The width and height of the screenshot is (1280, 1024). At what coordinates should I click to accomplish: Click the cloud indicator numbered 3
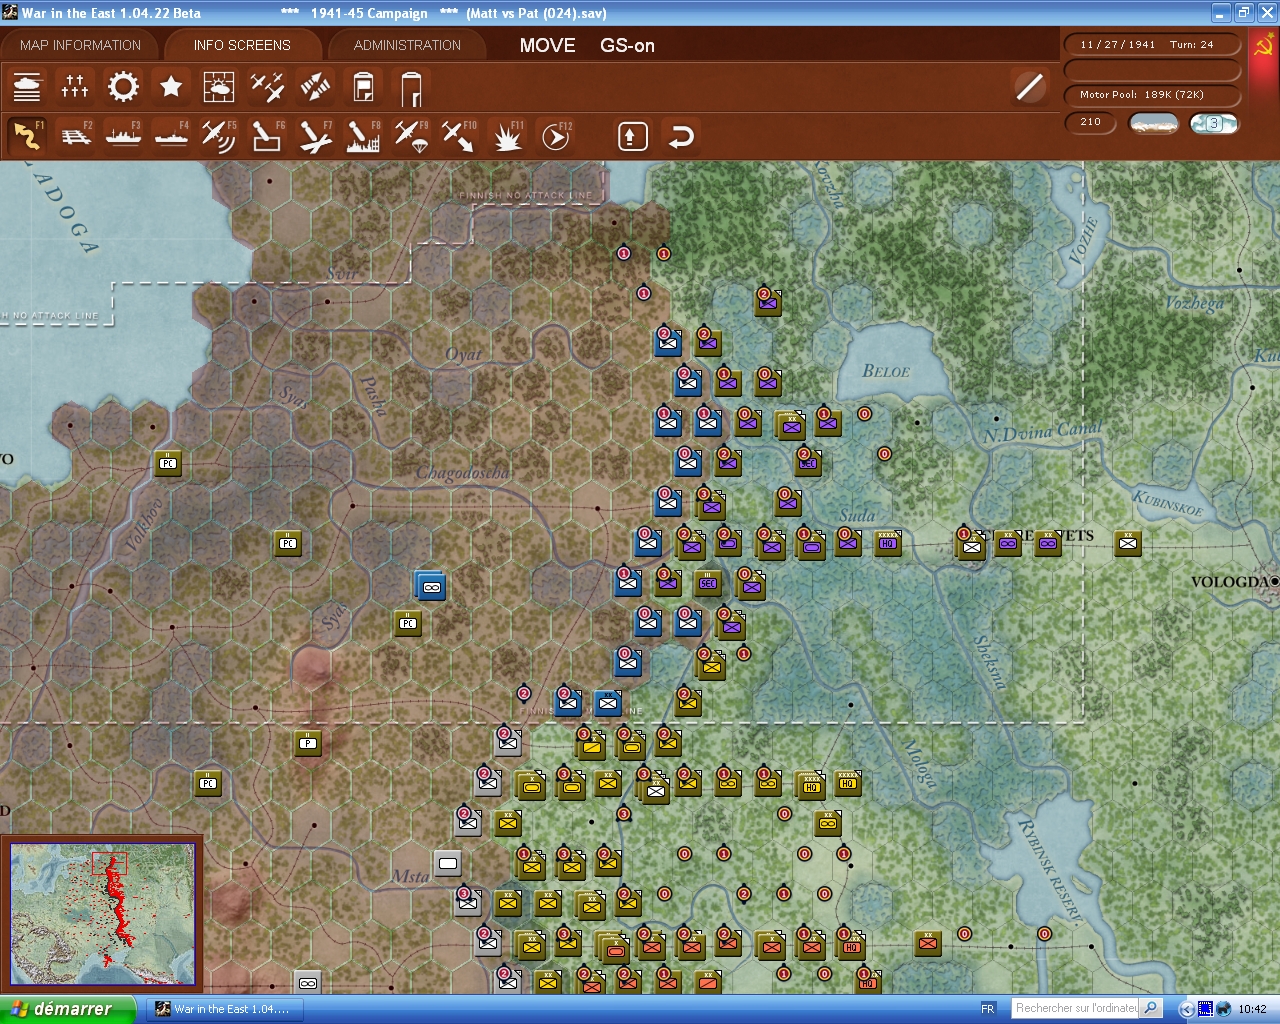click(x=1214, y=123)
